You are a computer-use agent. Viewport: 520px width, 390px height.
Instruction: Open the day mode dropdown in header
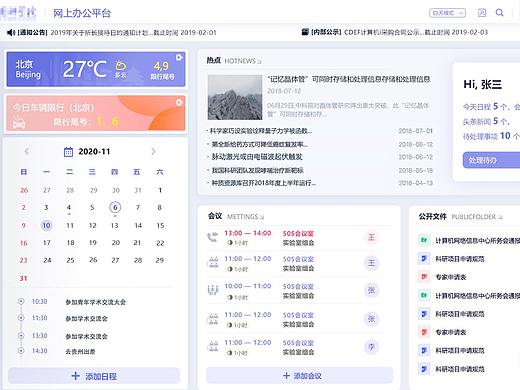(x=447, y=13)
